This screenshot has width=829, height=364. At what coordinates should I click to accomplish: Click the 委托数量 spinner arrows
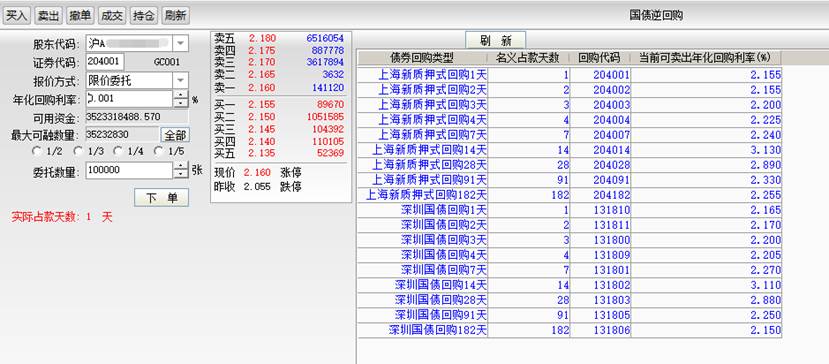(x=181, y=170)
